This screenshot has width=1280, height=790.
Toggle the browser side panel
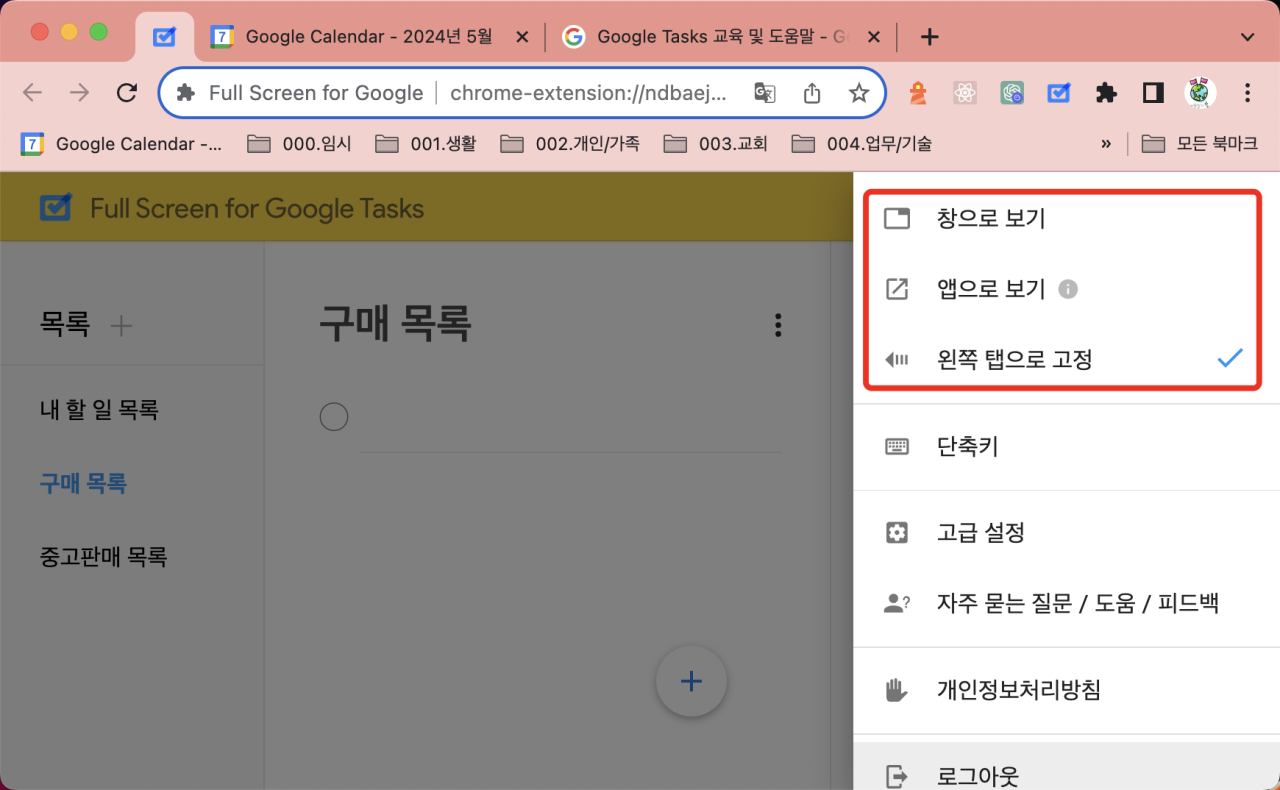pos(1153,93)
